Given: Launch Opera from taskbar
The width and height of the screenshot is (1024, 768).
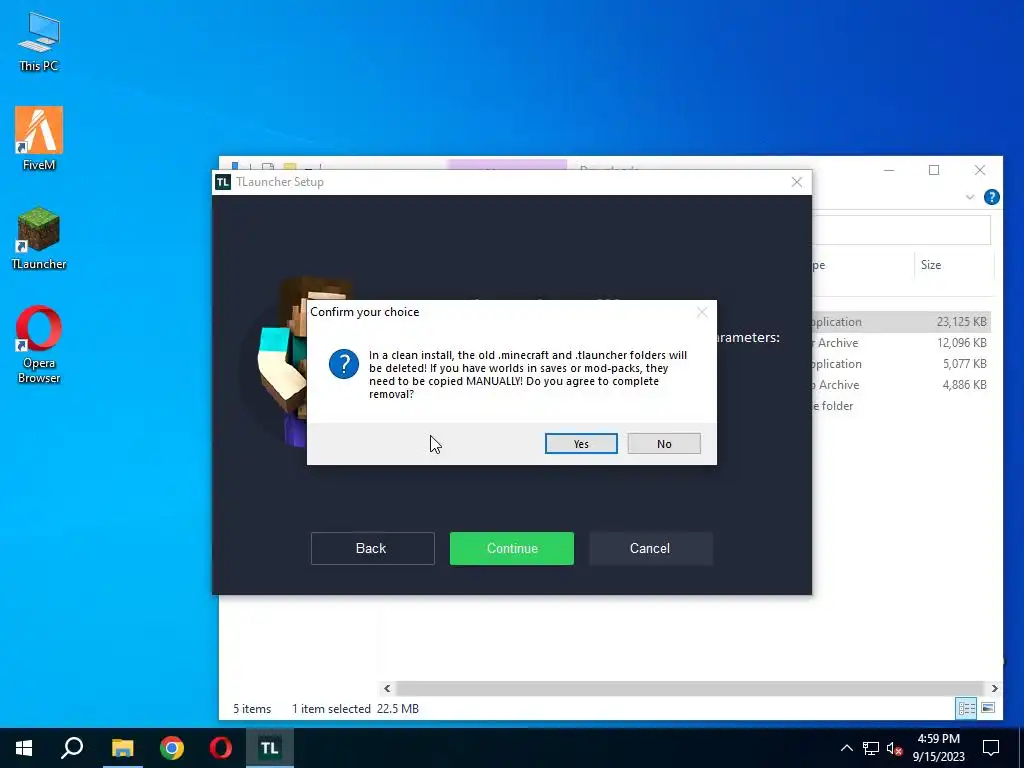Looking at the screenshot, I should click(221, 748).
